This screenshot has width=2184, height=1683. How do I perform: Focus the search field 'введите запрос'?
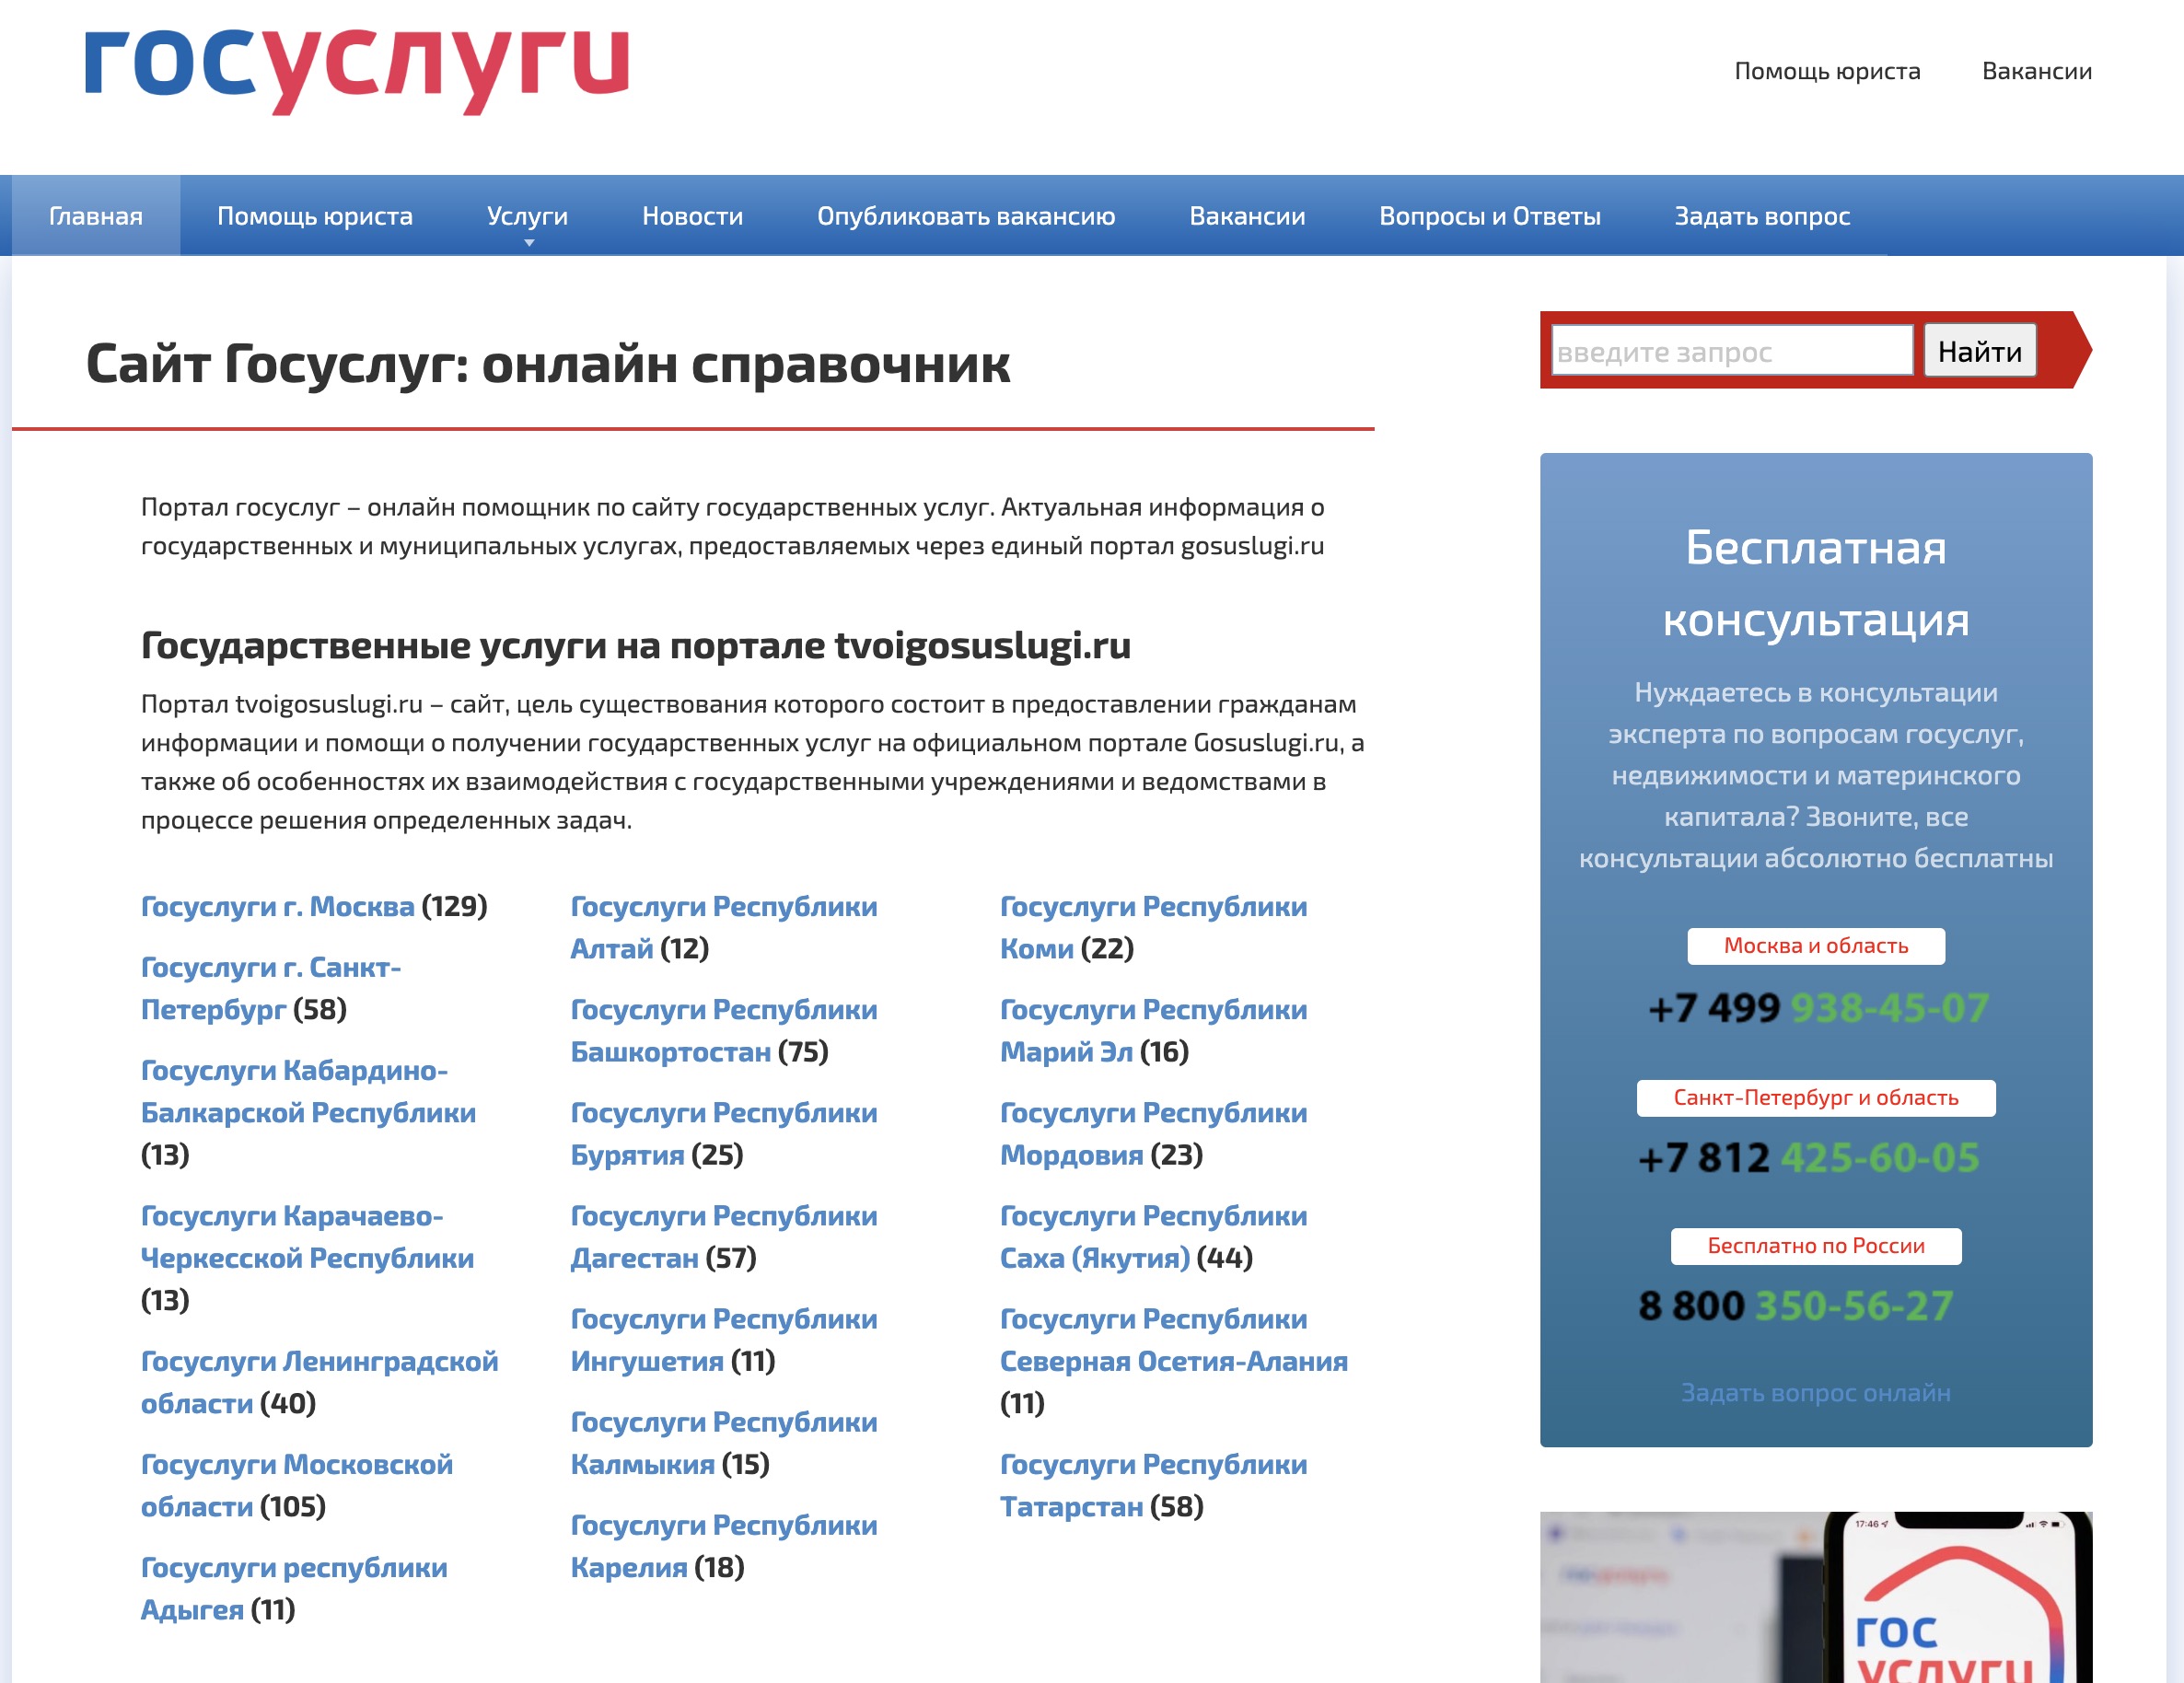[1732, 351]
